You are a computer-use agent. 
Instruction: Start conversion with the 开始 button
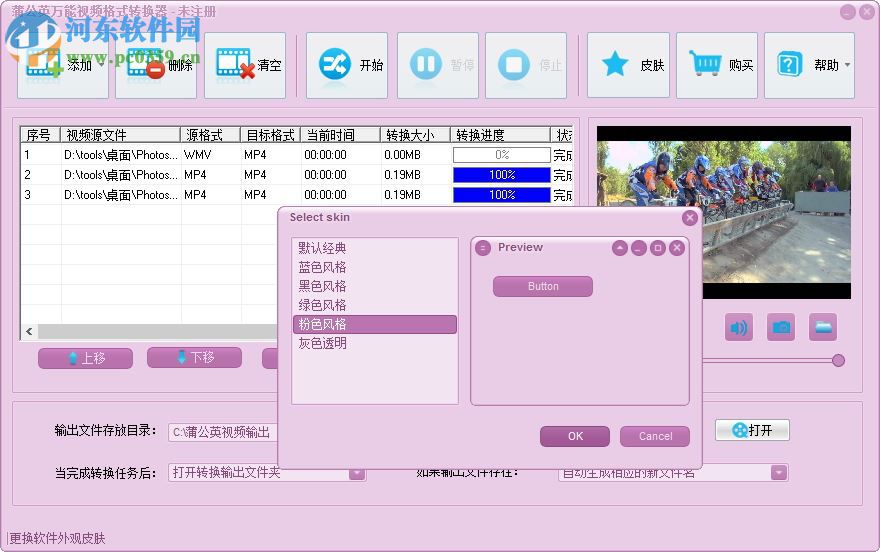pyautogui.click(x=347, y=66)
